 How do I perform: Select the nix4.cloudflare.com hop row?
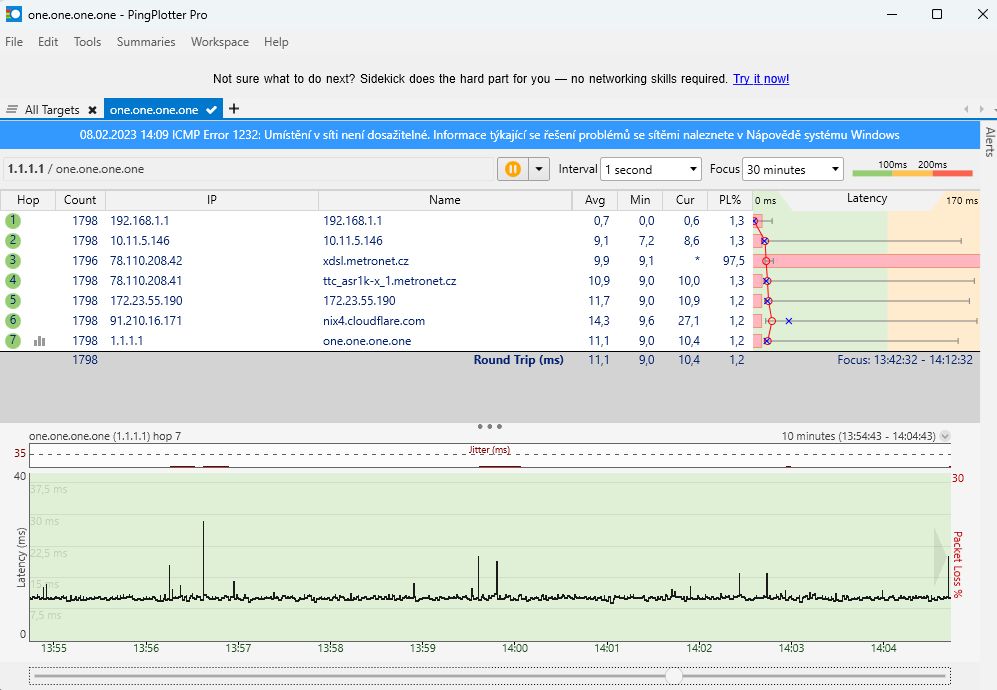372,321
